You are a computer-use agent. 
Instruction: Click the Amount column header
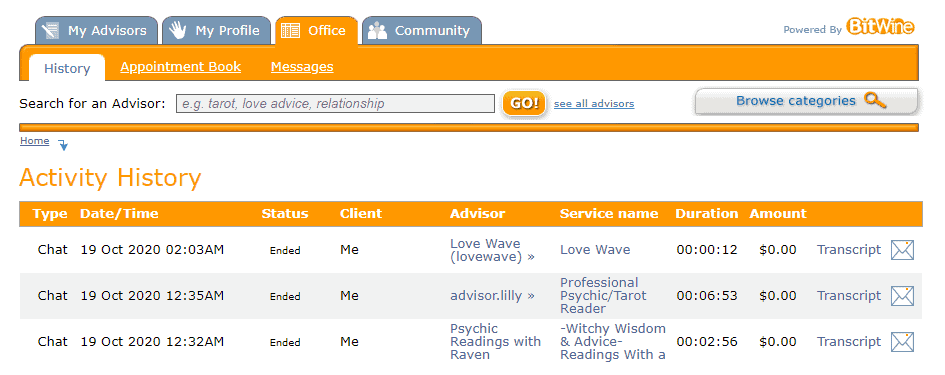click(778, 214)
